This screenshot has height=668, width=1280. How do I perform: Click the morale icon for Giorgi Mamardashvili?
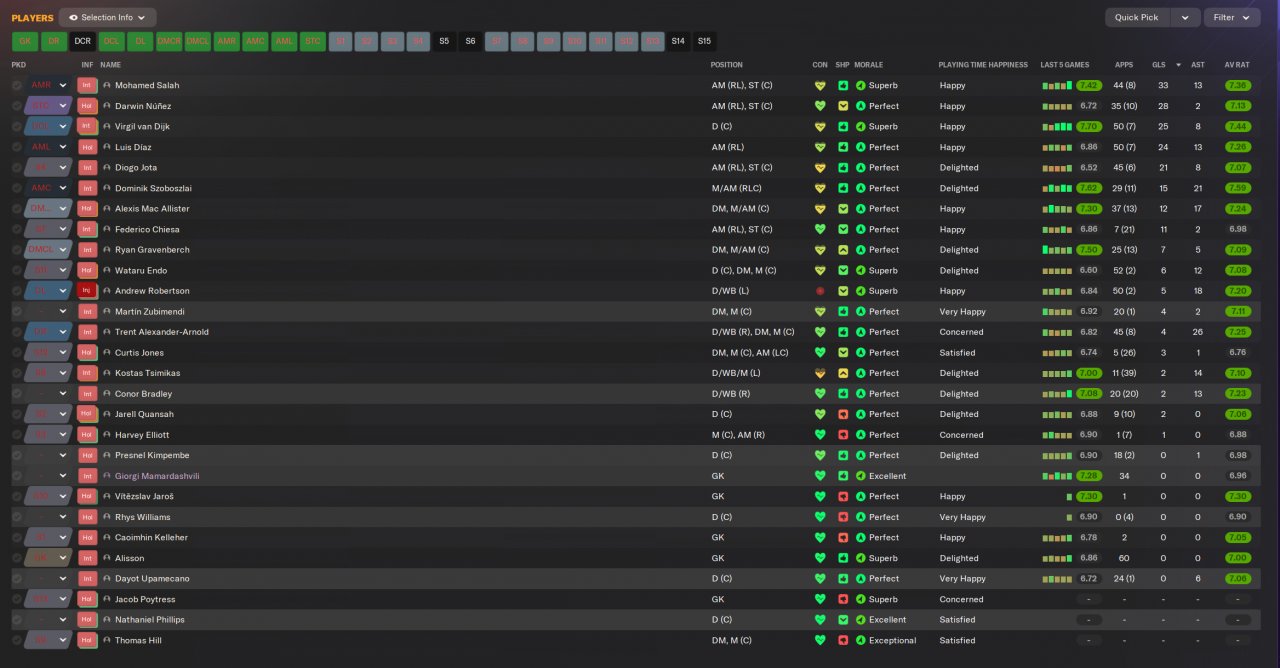click(x=861, y=476)
